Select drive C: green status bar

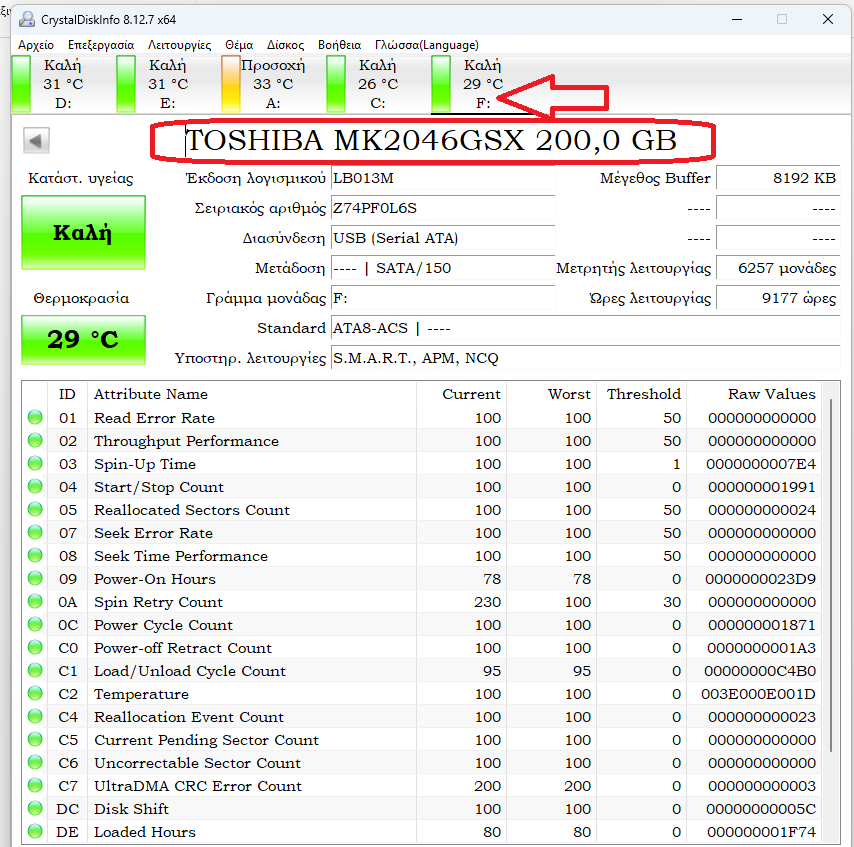(x=336, y=84)
